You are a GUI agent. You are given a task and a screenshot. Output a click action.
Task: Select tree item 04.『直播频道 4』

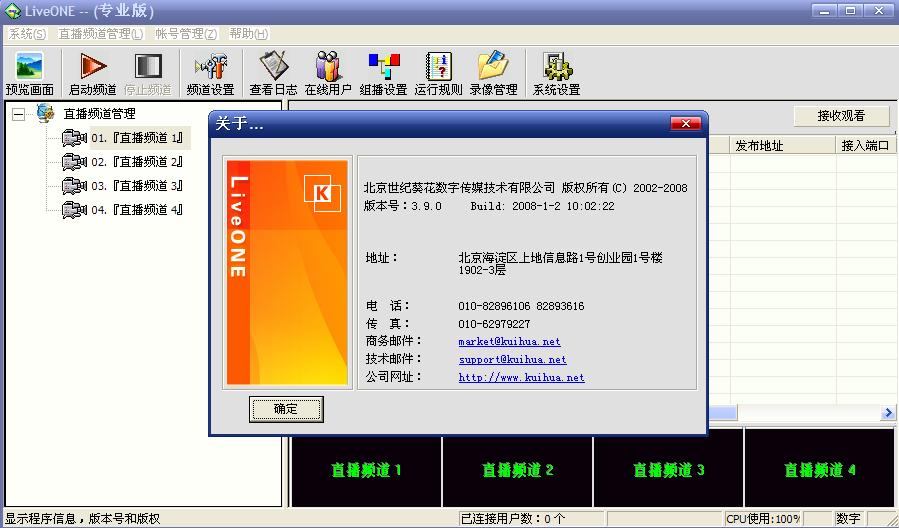click(x=138, y=210)
